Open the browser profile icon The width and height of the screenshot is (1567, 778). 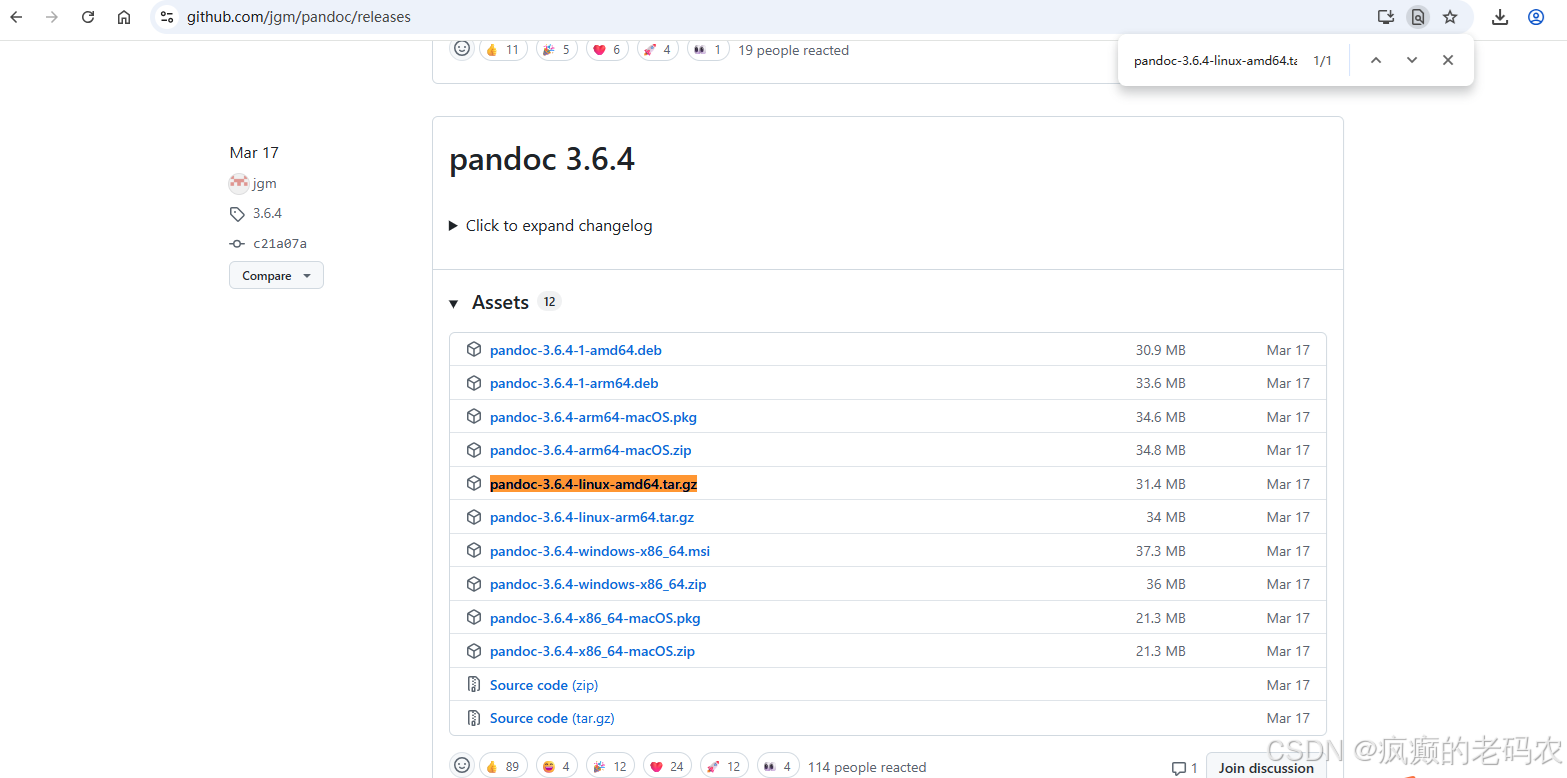(1536, 17)
